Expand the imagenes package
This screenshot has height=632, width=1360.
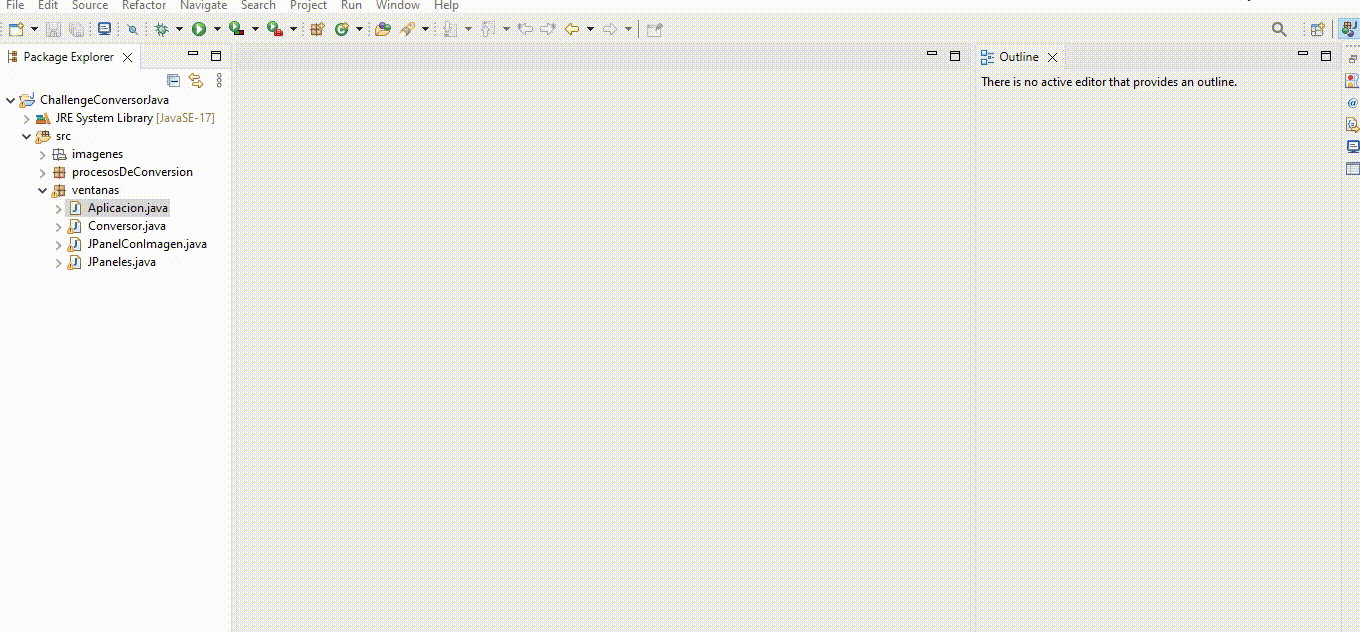(43, 154)
